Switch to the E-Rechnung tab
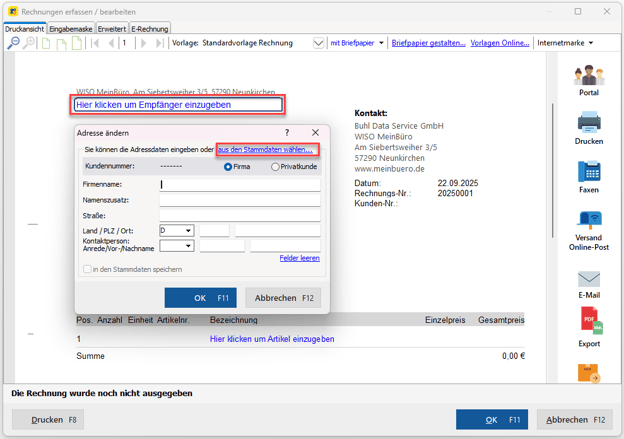This screenshot has height=439, width=624. pos(150,29)
